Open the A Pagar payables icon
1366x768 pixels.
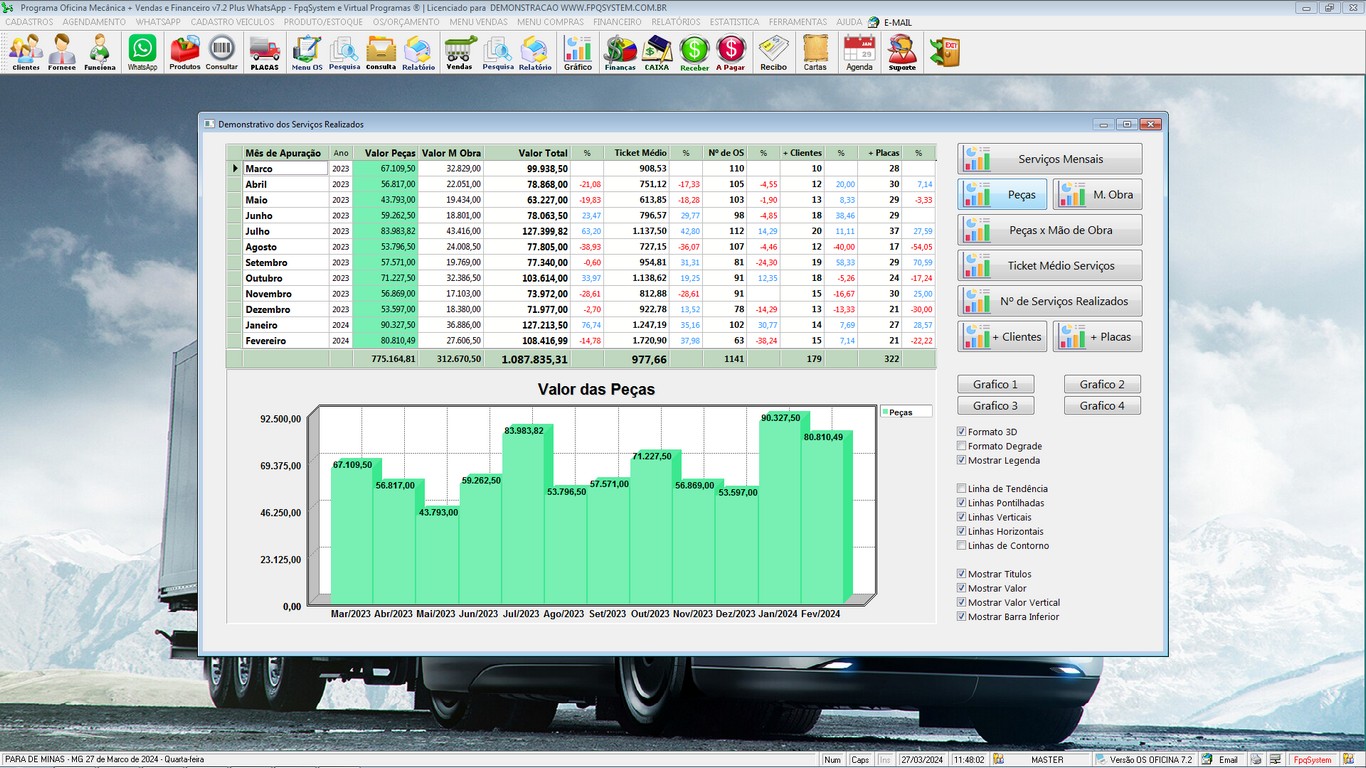point(731,52)
